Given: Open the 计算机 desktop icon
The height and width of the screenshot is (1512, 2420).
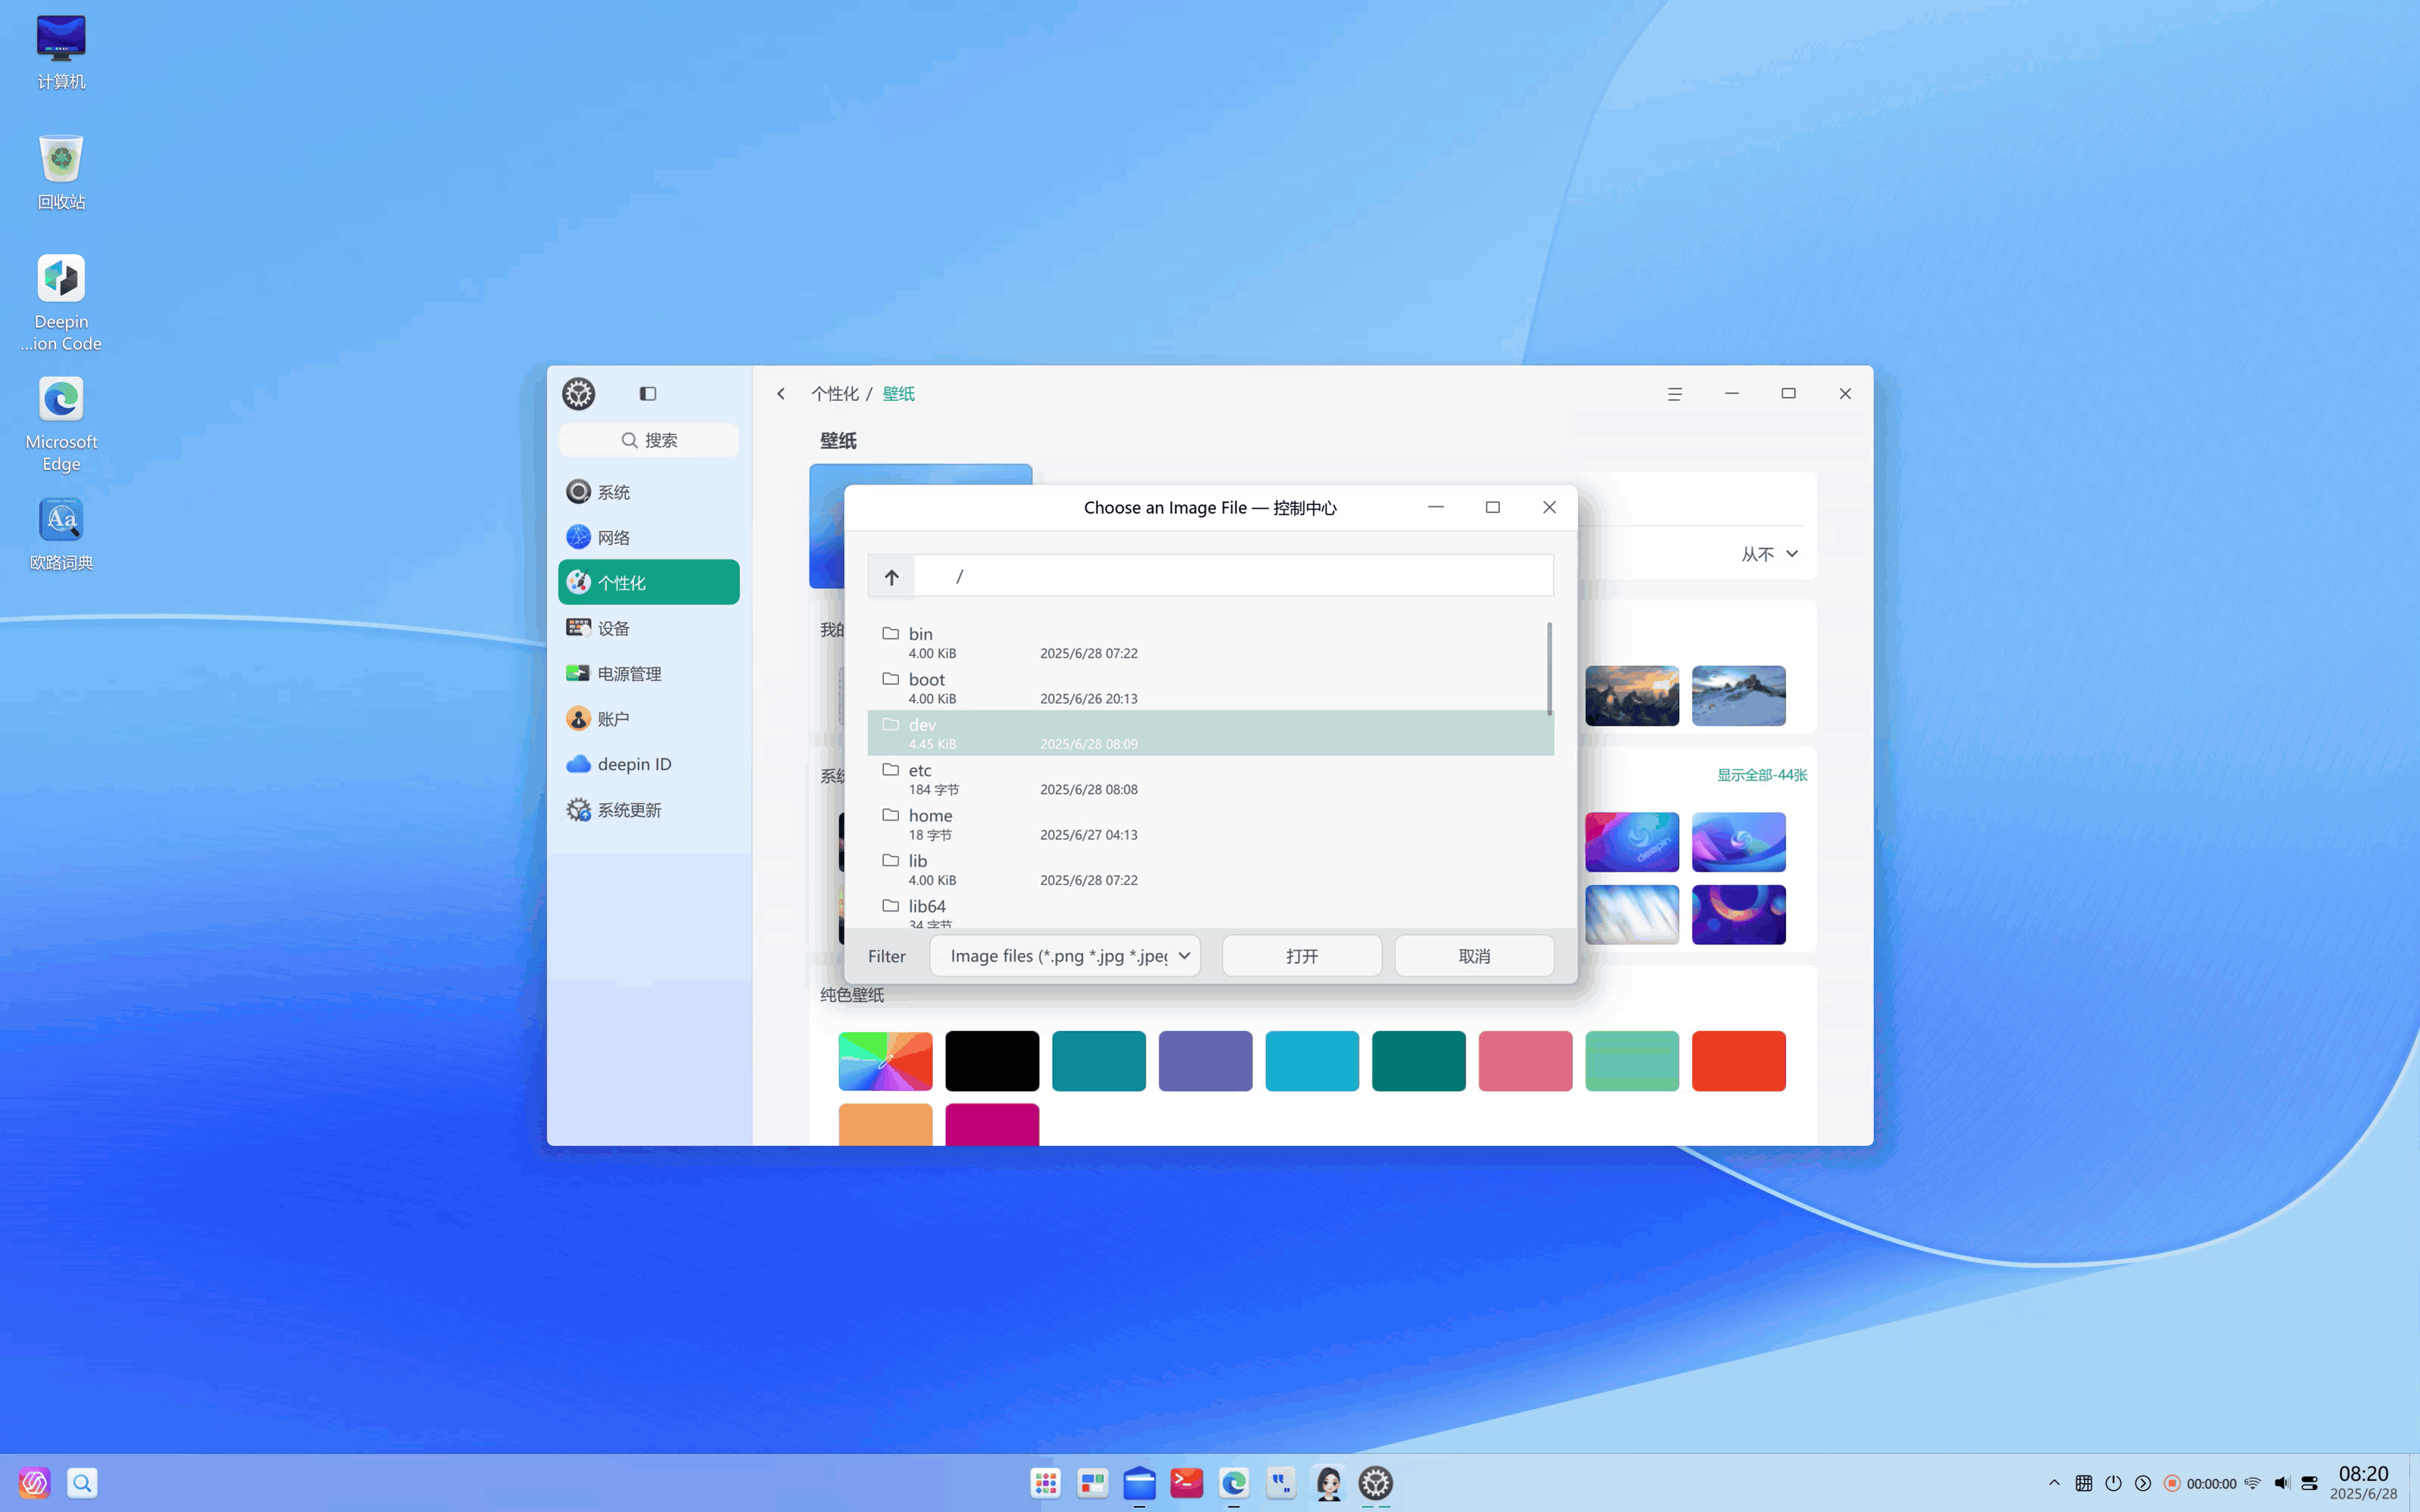Looking at the screenshot, I should tap(61, 52).
